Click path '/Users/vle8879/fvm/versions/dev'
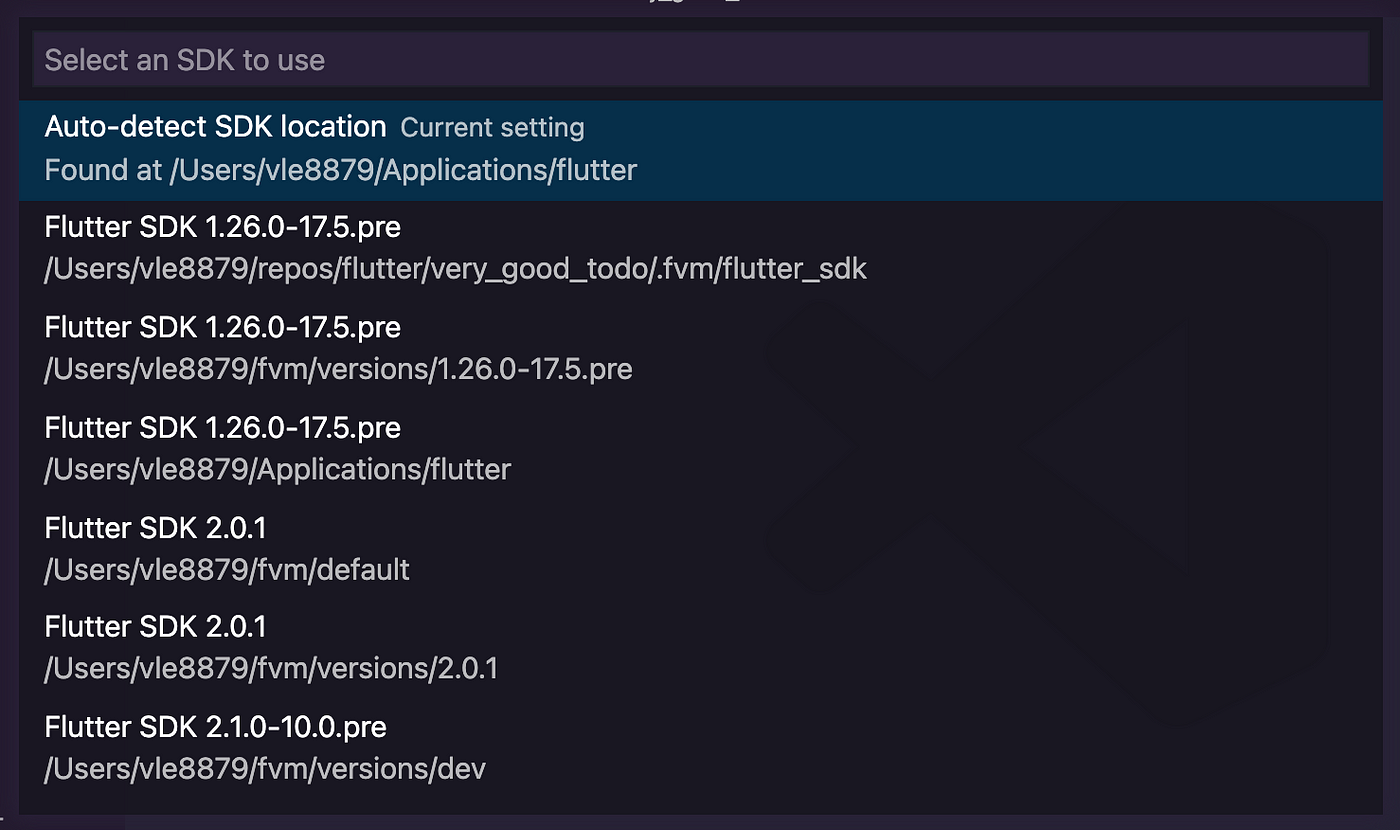 point(265,769)
